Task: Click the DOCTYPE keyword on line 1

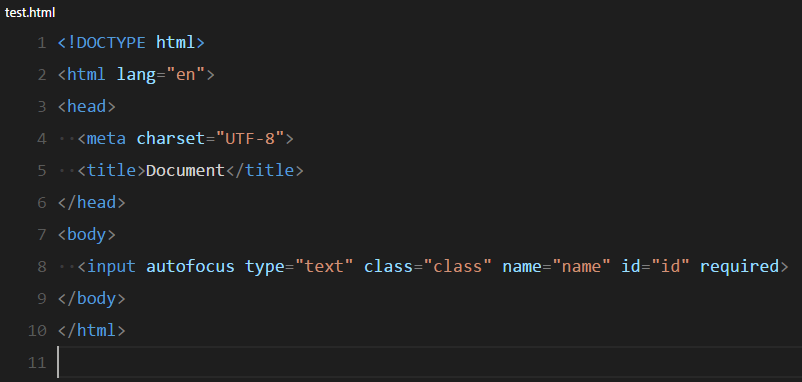Action: pyautogui.click(x=112, y=43)
